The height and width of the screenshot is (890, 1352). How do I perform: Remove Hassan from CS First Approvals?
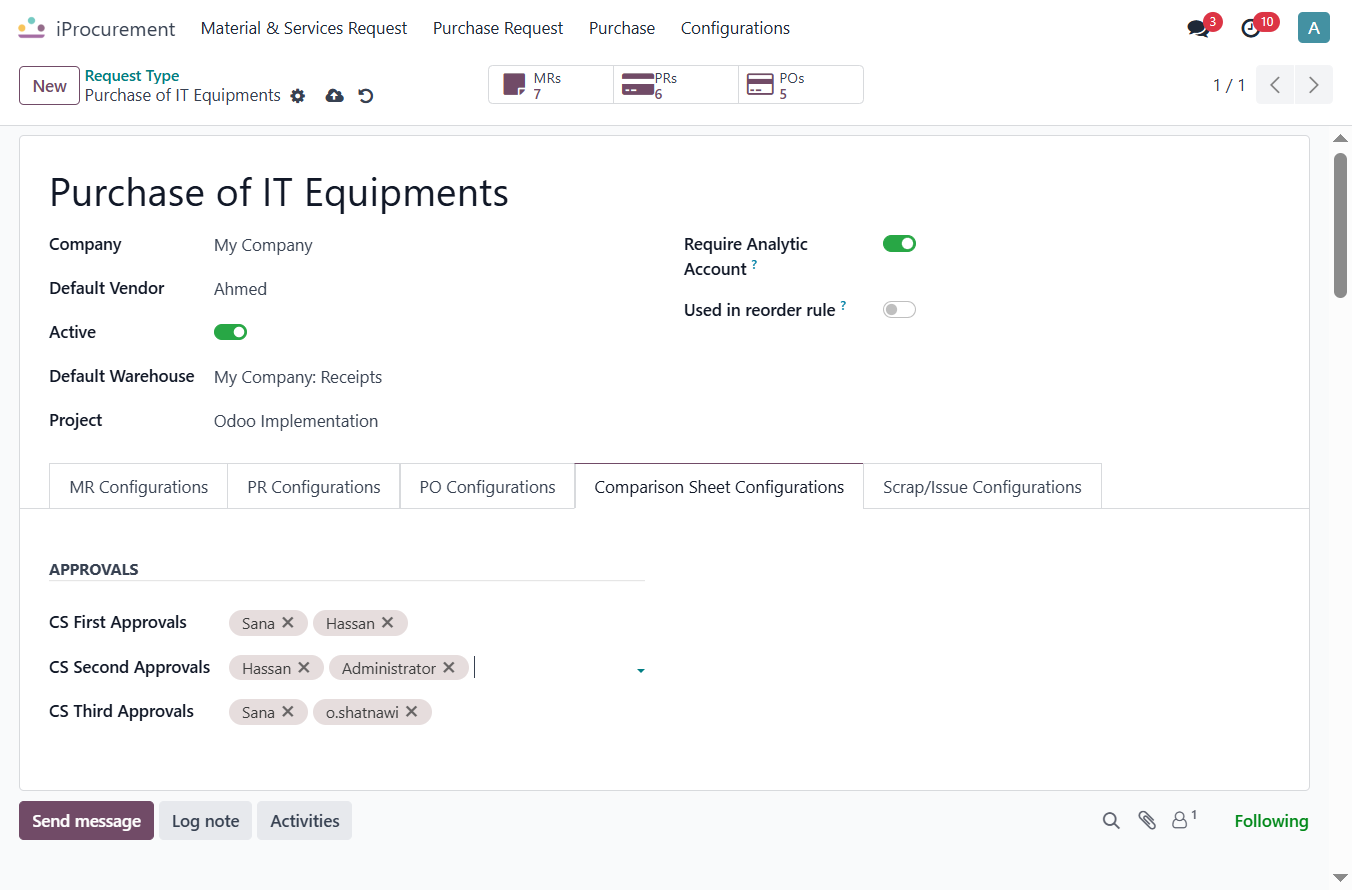pyautogui.click(x=388, y=622)
